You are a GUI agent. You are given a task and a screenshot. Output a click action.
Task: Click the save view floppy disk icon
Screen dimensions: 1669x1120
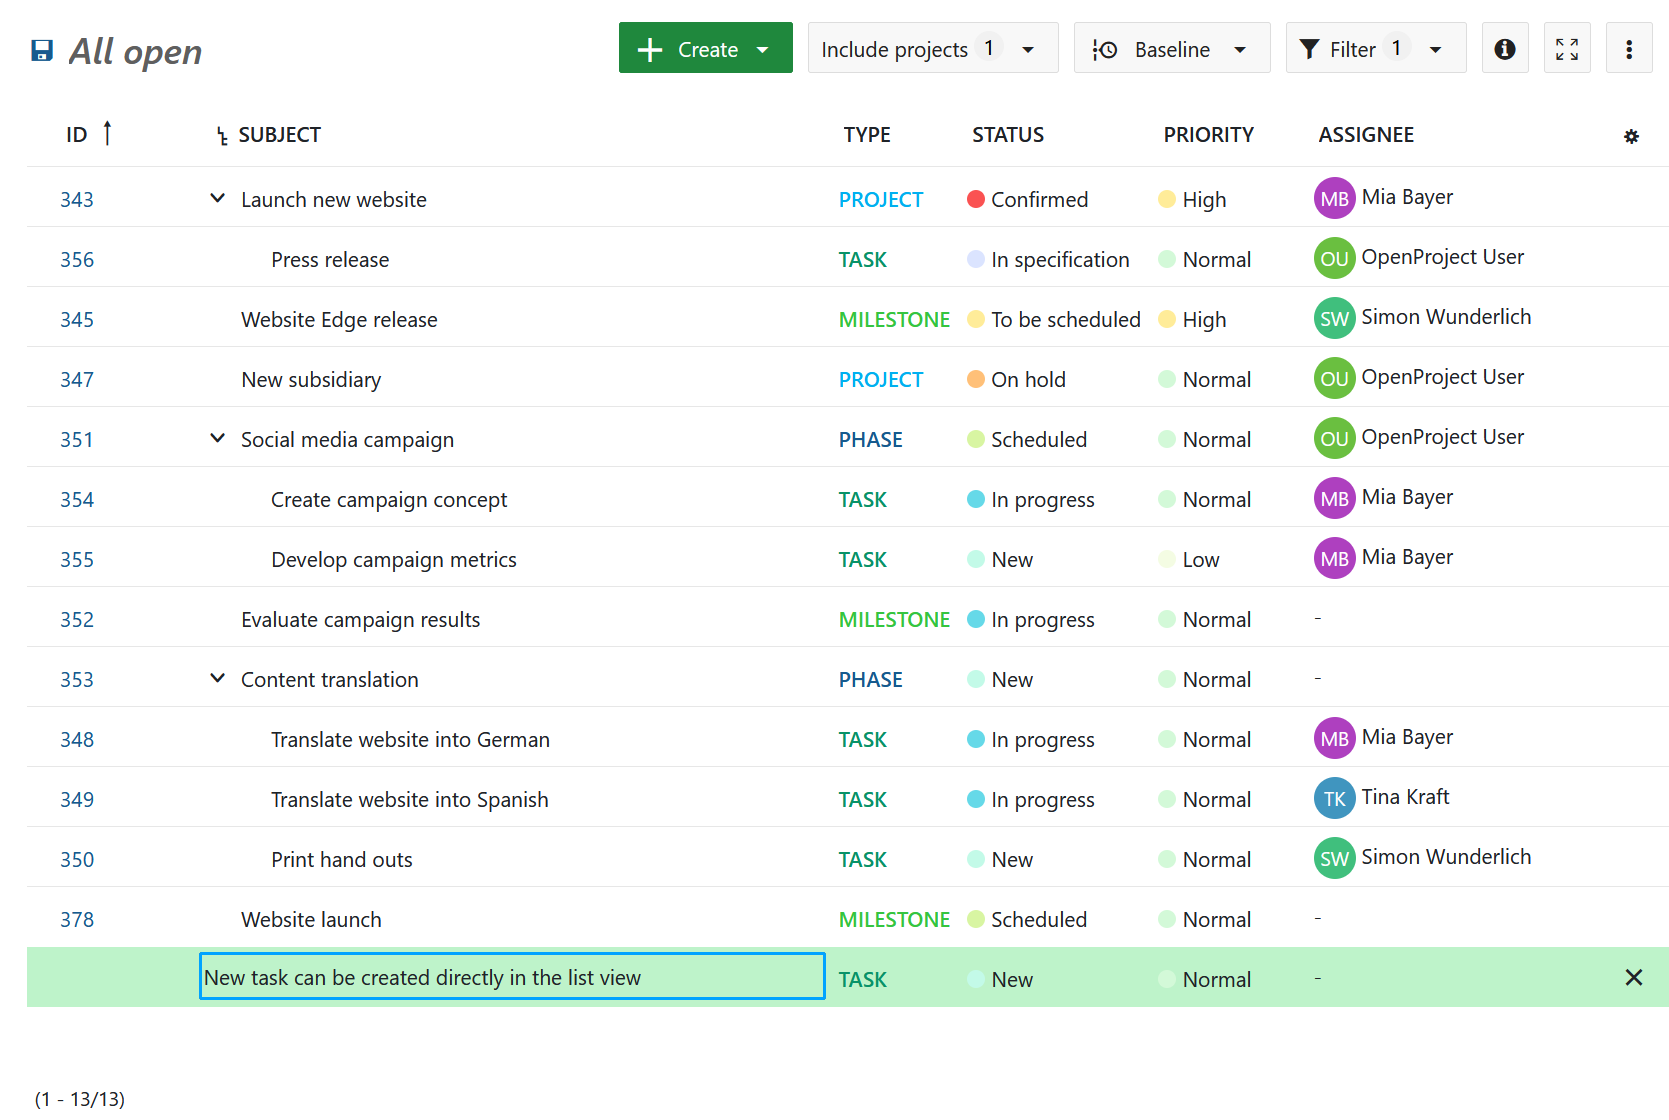pos(42,51)
